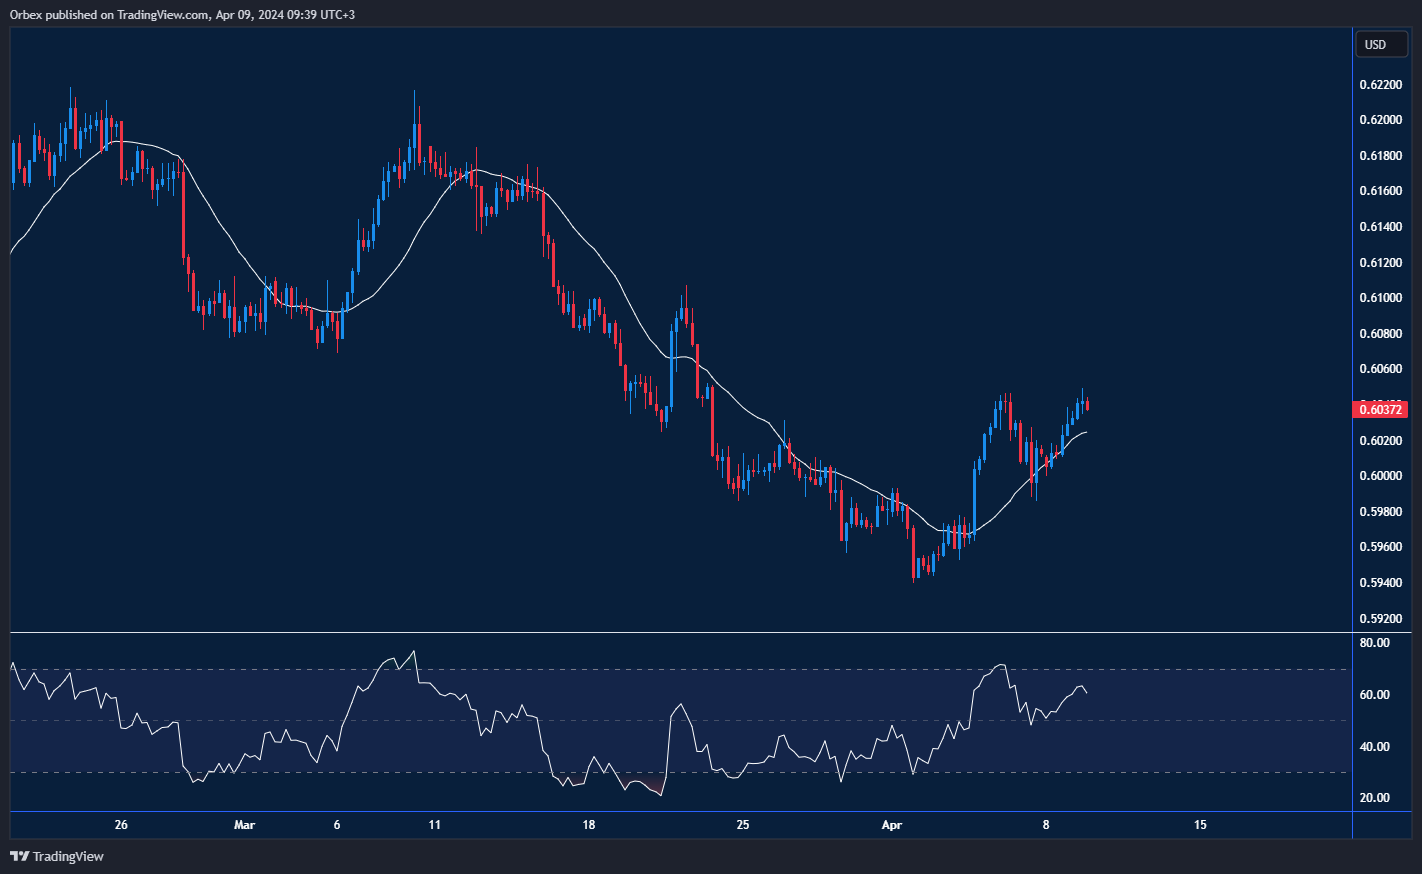This screenshot has width=1422, height=874.
Task: Open the Orbex publisher attribution link
Action: click(x=25, y=15)
